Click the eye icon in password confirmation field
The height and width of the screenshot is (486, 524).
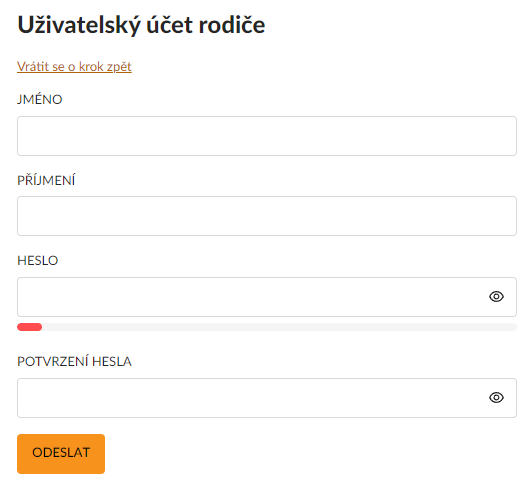click(496, 397)
